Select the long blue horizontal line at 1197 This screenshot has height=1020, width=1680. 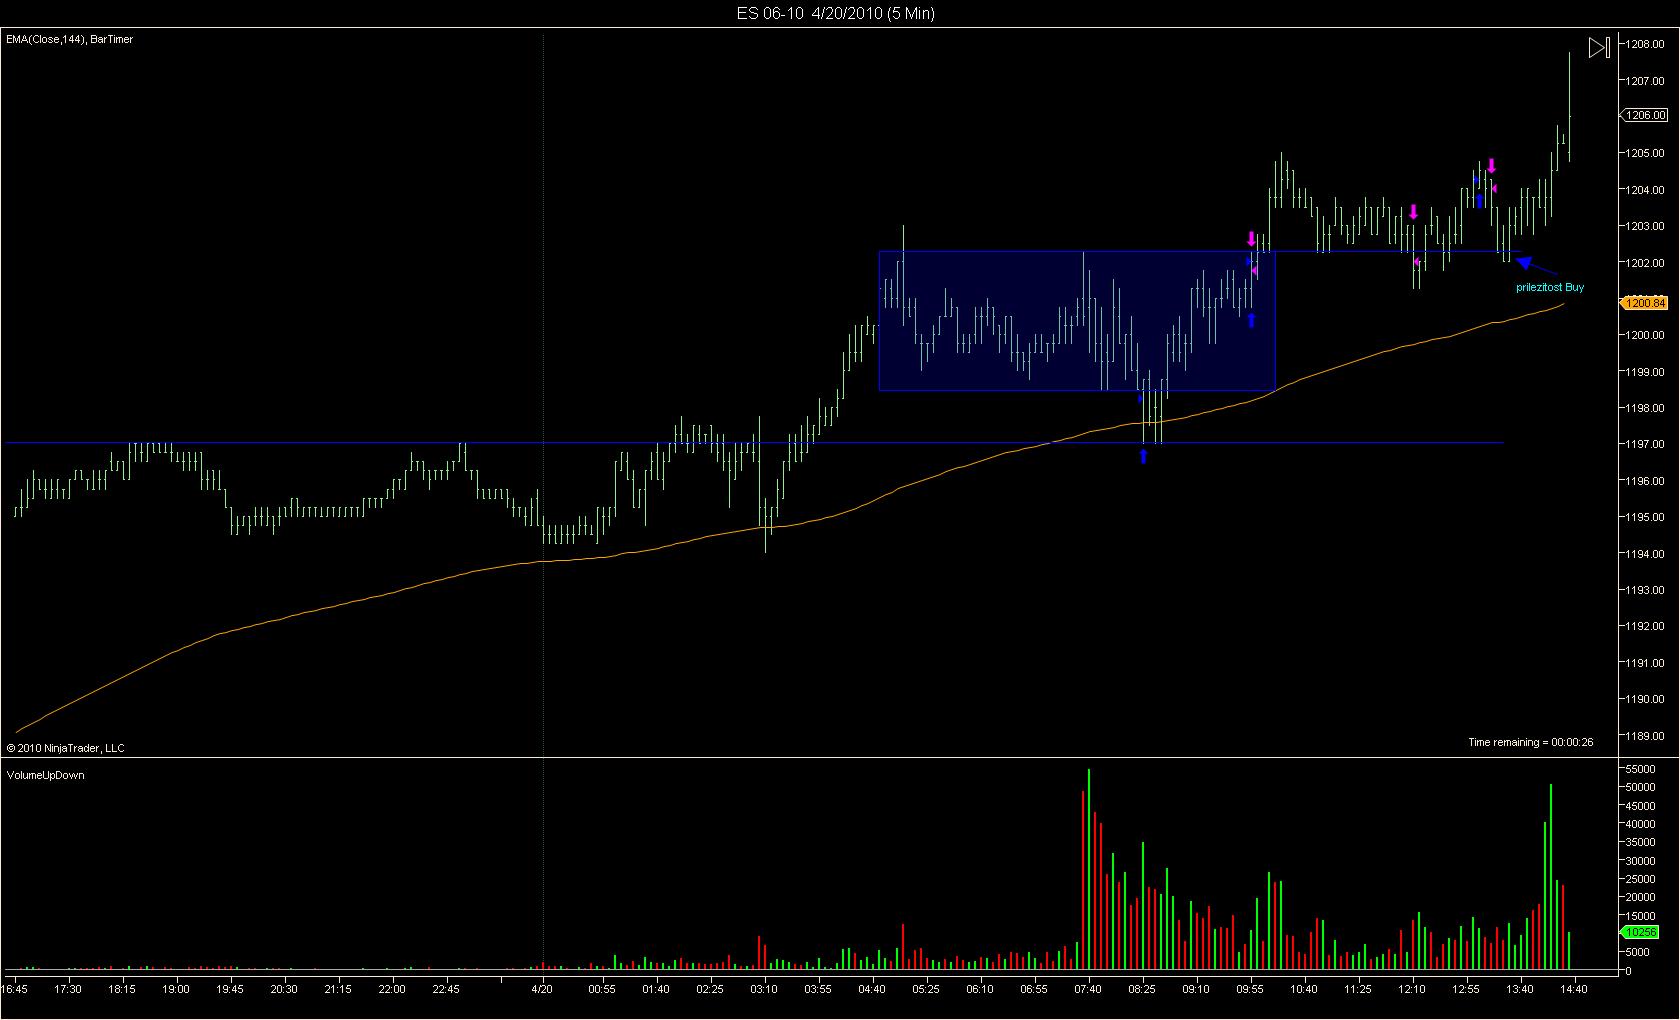(754, 442)
